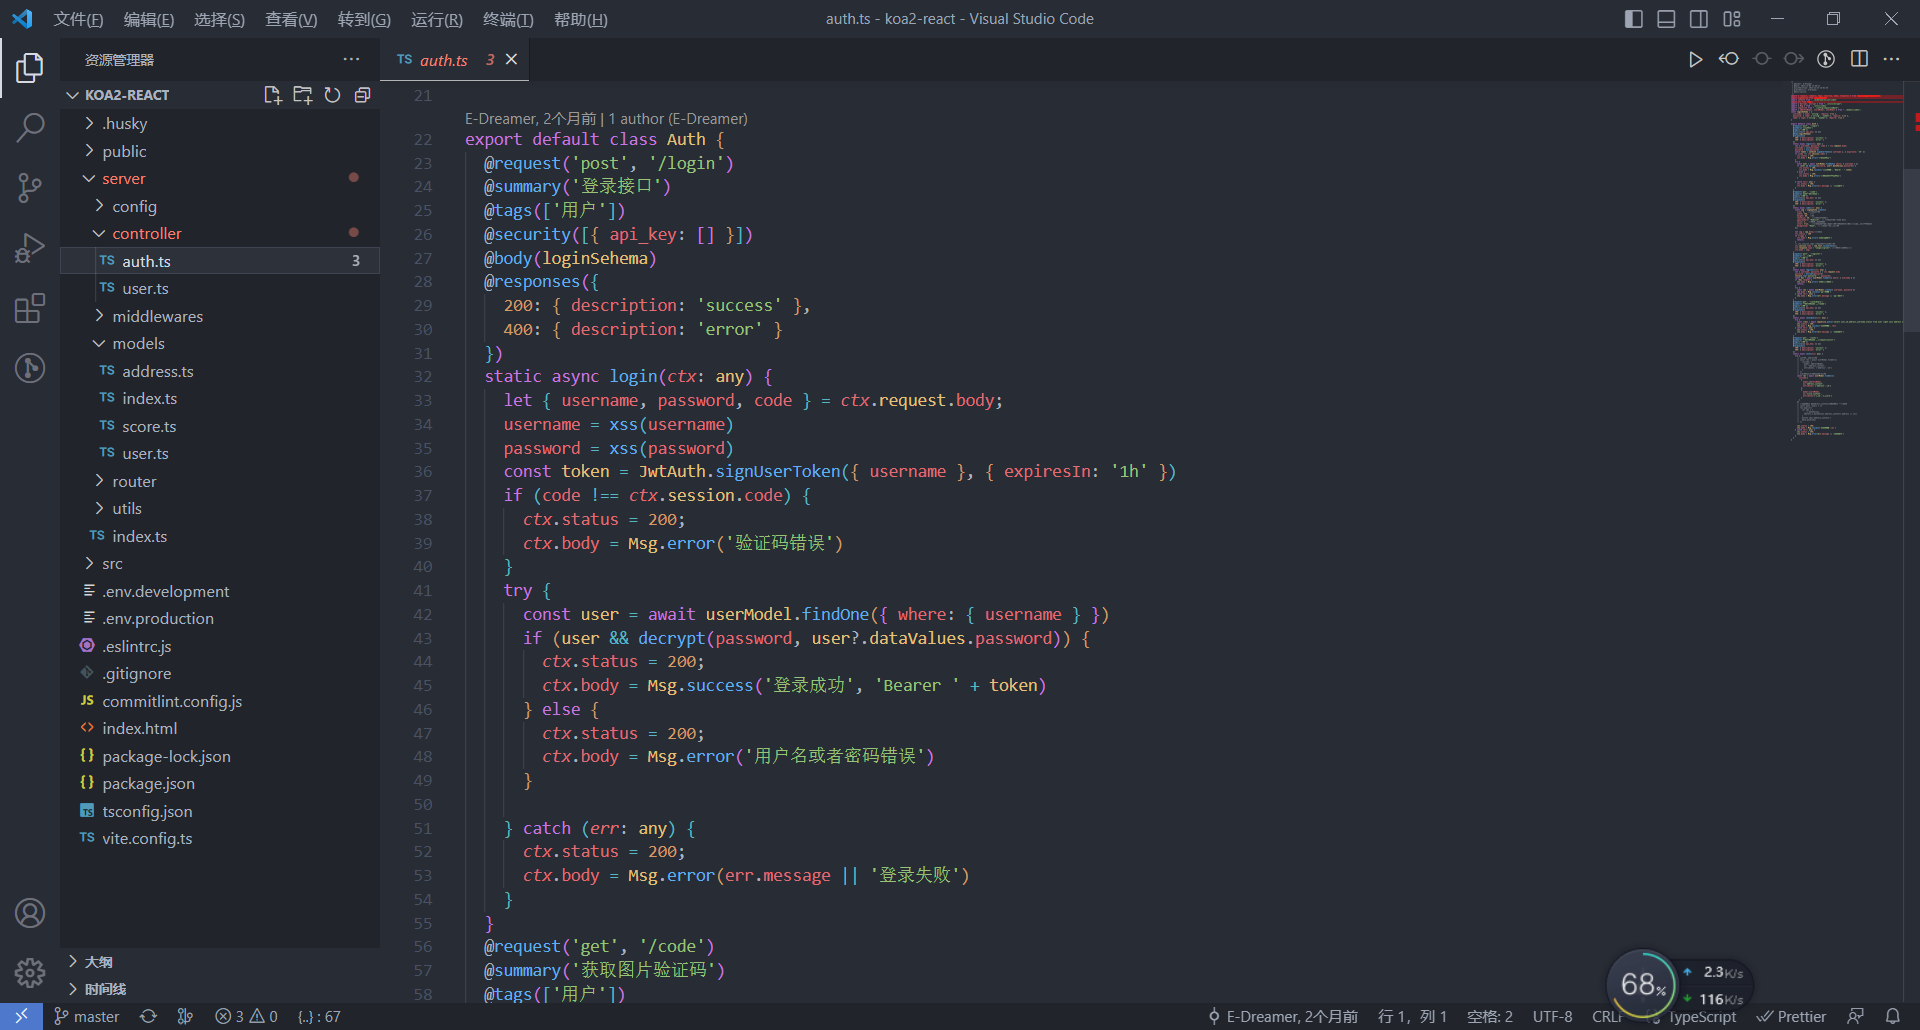Toggle bottom panel layout icon
The width and height of the screenshot is (1920, 1030).
coord(1666,19)
